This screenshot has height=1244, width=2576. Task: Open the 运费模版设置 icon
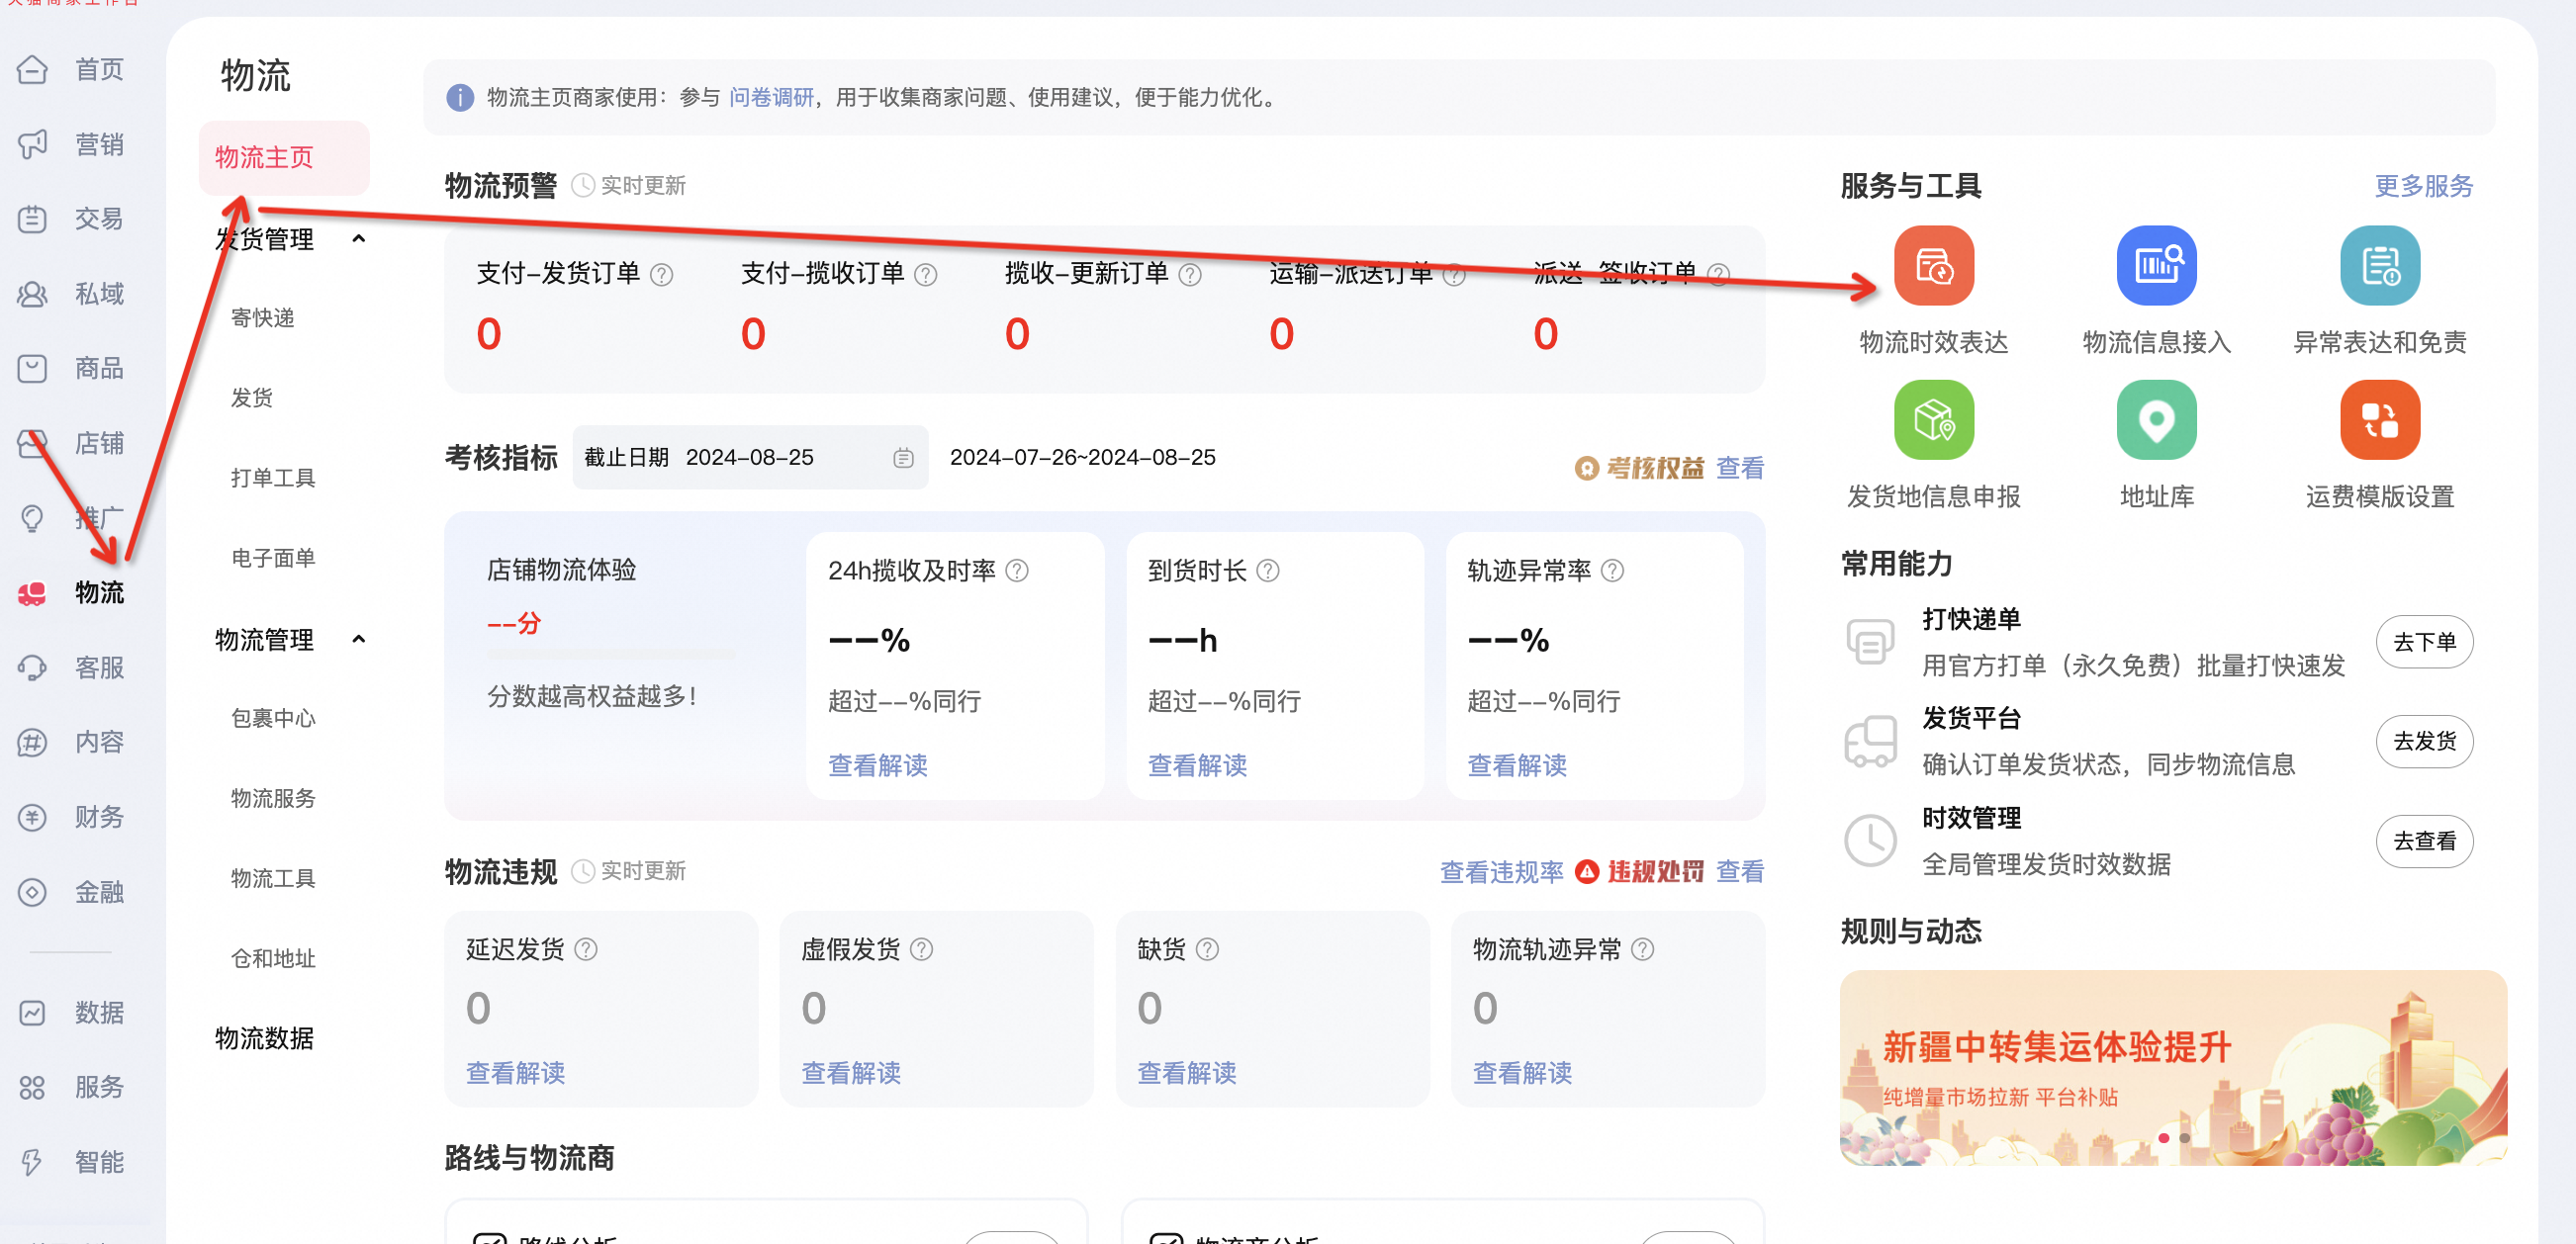(2379, 419)
